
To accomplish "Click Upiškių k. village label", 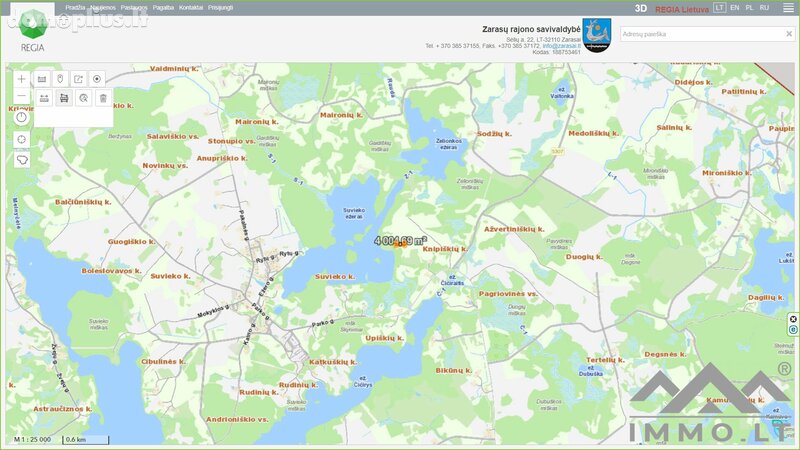I will (385, 338).
